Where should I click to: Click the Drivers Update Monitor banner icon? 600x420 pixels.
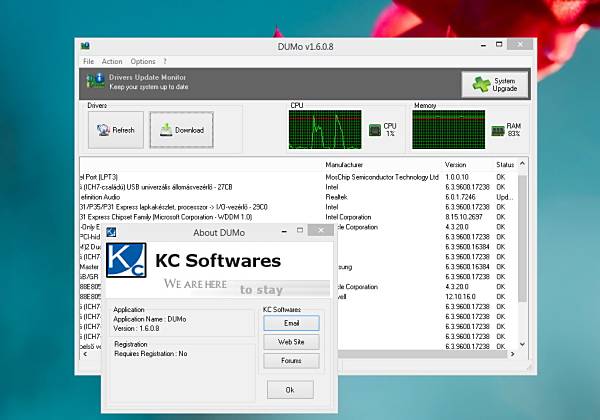point(95,81)
